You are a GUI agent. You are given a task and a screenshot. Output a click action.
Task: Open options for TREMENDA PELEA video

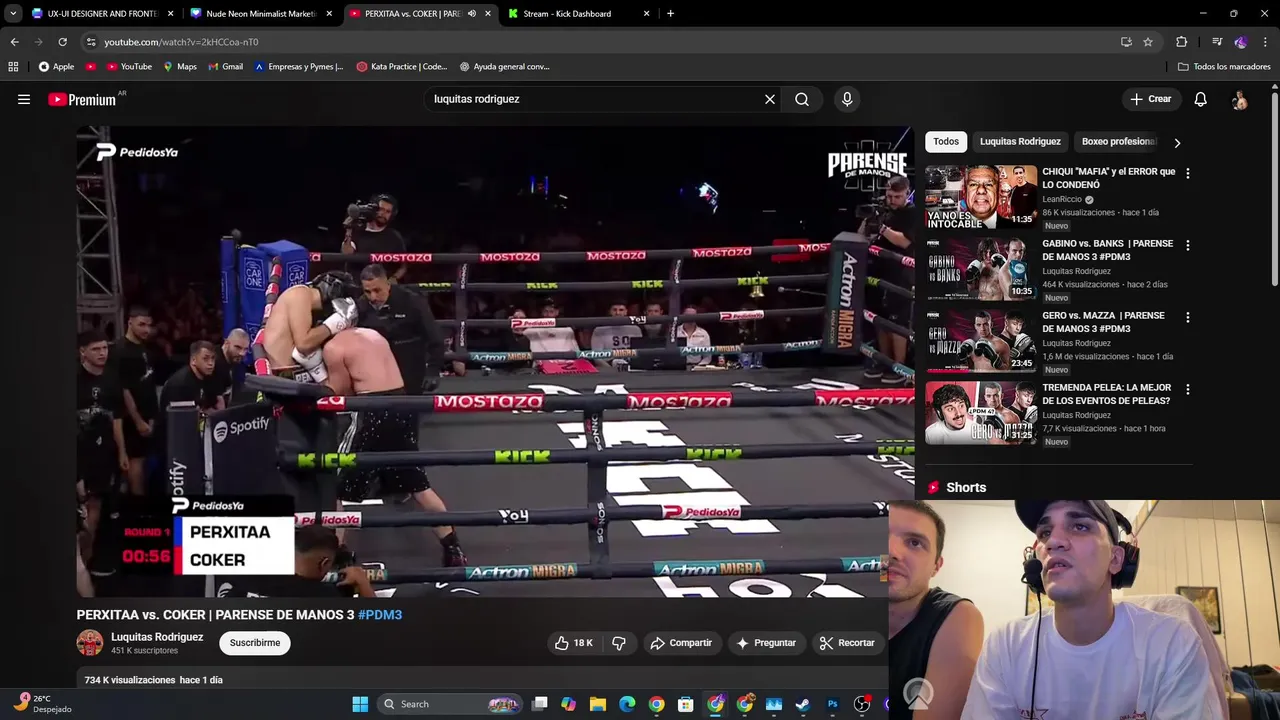[x=1187, y=389]
